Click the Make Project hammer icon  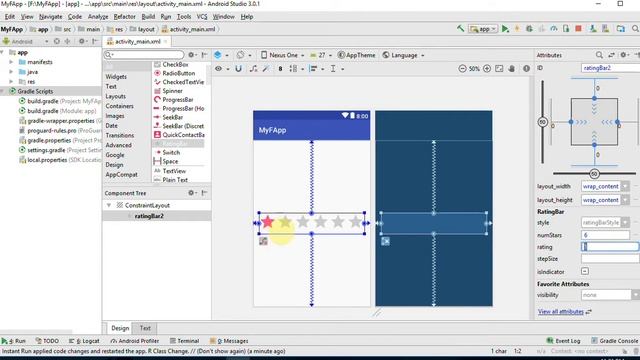[461, 29]
